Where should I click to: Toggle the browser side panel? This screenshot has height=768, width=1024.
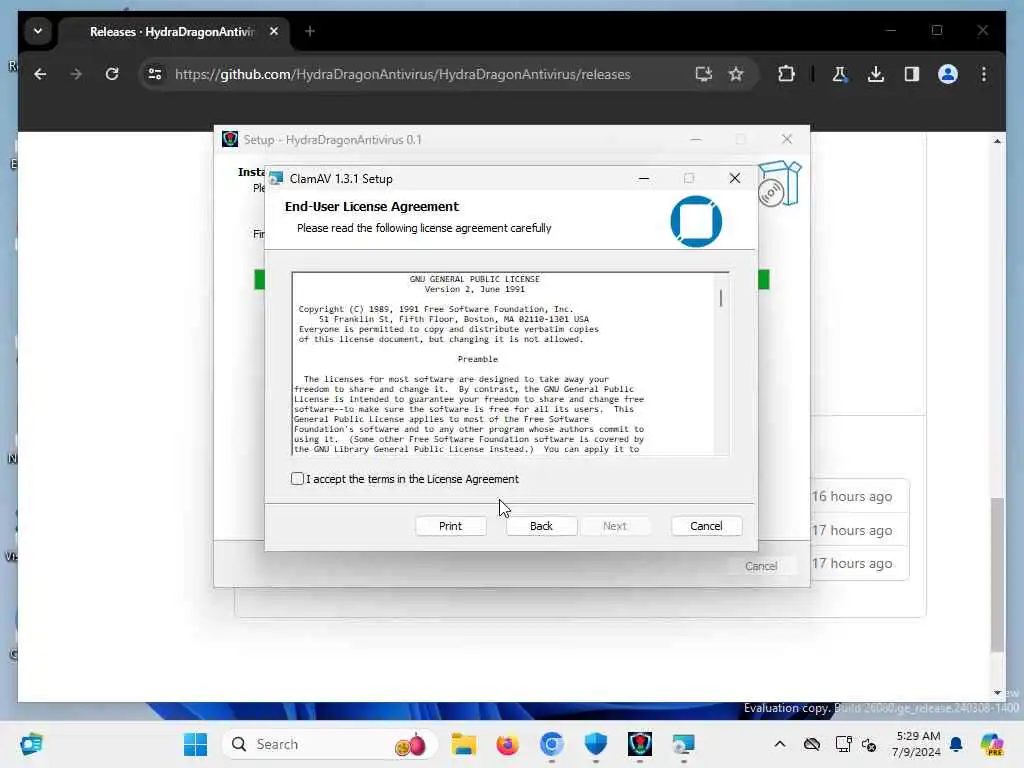(912, 74)
